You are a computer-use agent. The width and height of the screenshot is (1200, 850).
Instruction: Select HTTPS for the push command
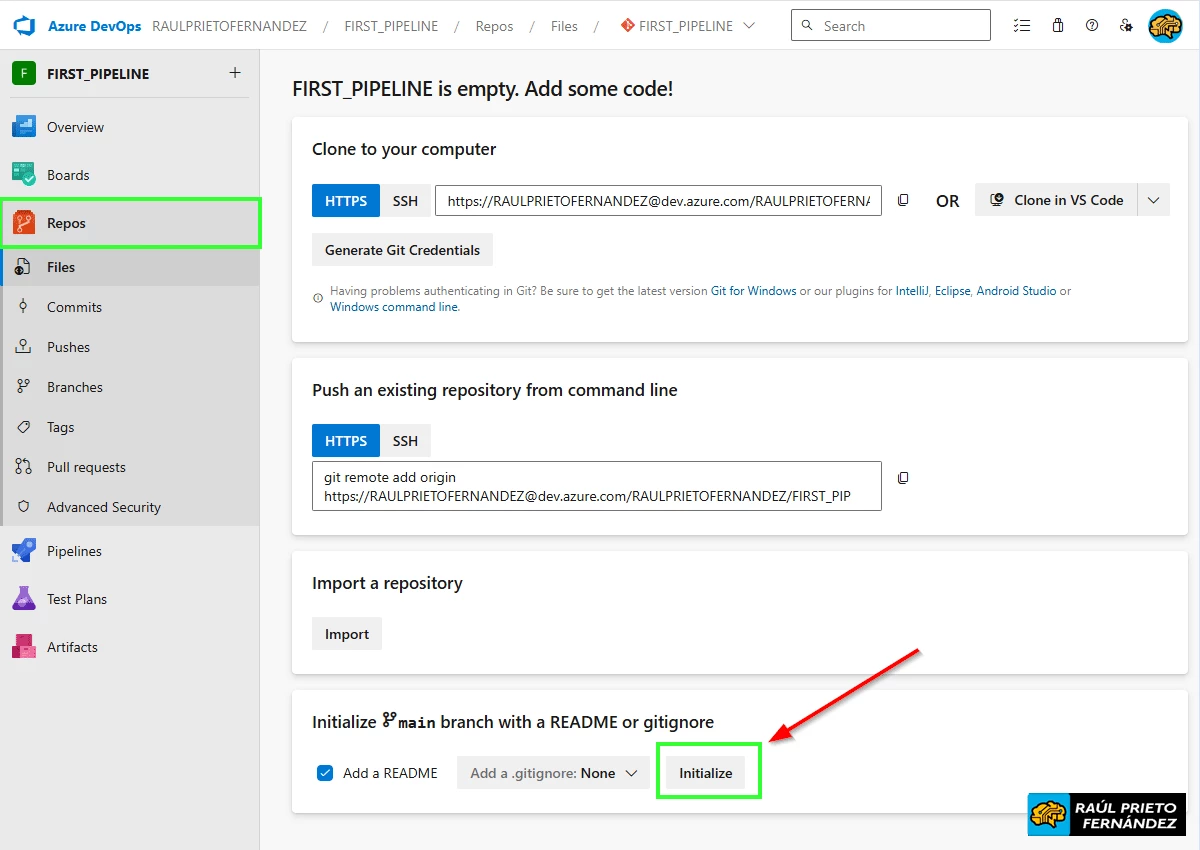point(345,440)
